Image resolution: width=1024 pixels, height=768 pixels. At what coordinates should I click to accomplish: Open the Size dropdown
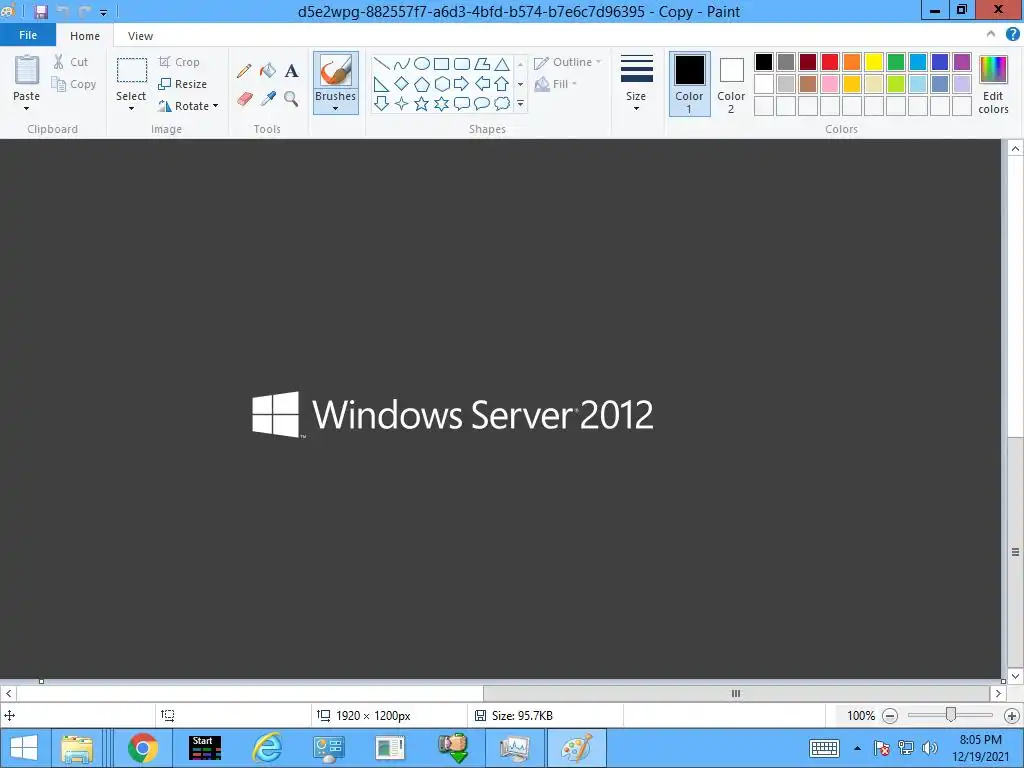click(x=636, y=83)
